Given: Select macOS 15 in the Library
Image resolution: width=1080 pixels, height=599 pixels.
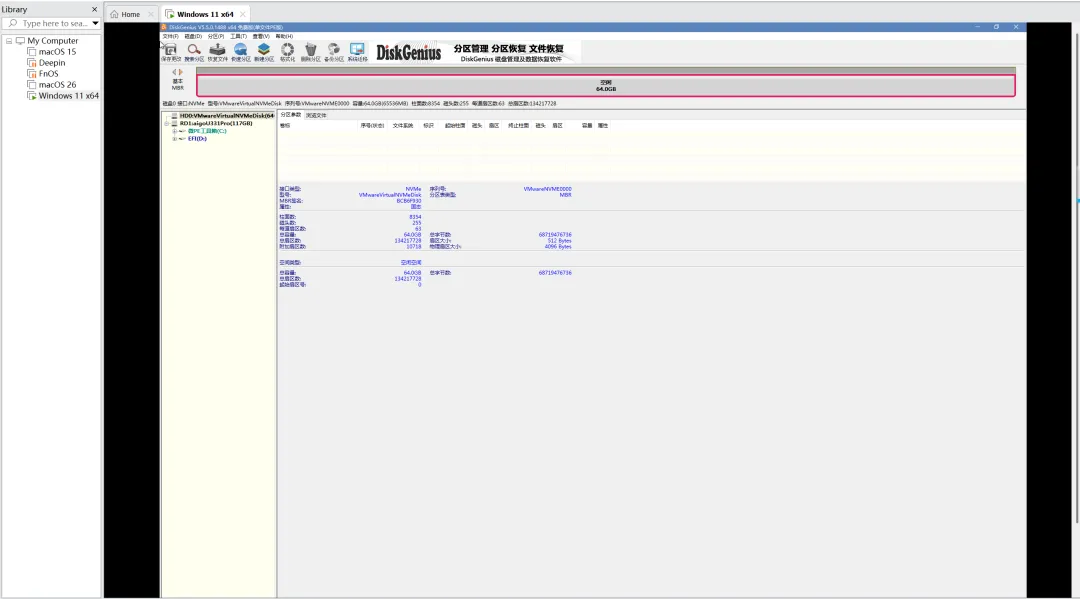Looking at the screenshot, I should tap(57, 52).
